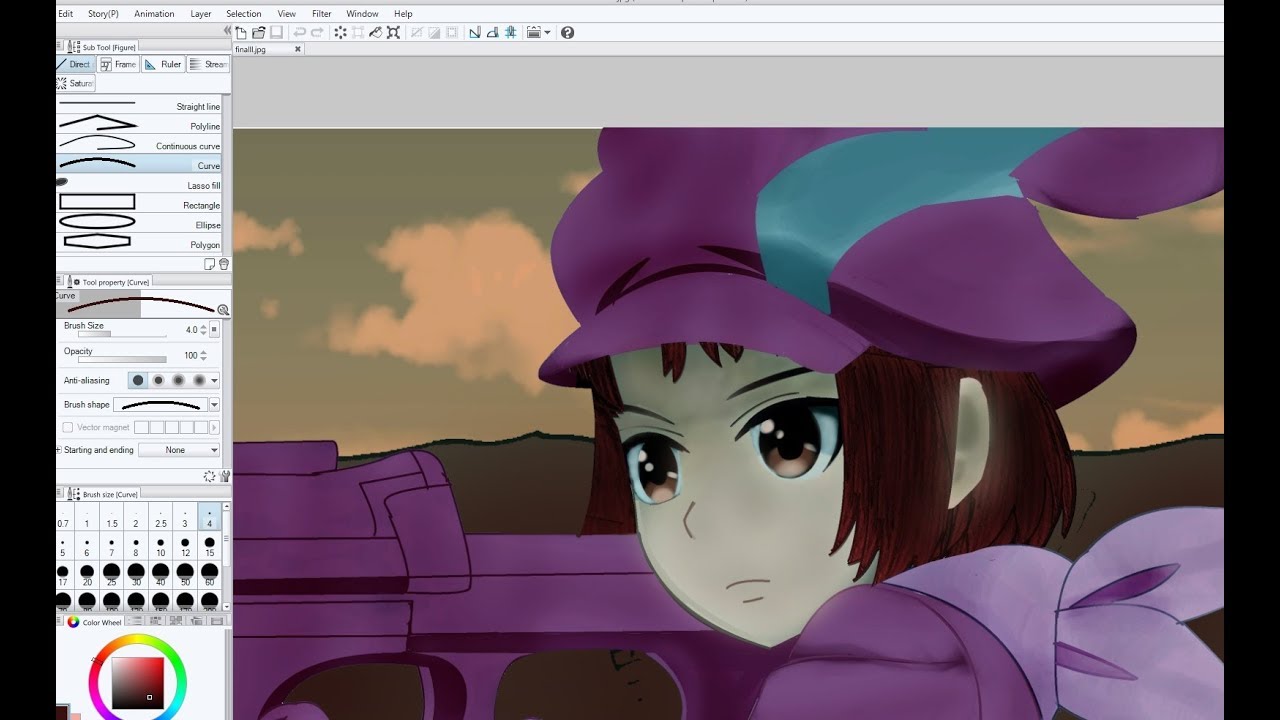Open the Brush shape dropdown
Viewport: 1280px width, 720px height.
(214, 404)
